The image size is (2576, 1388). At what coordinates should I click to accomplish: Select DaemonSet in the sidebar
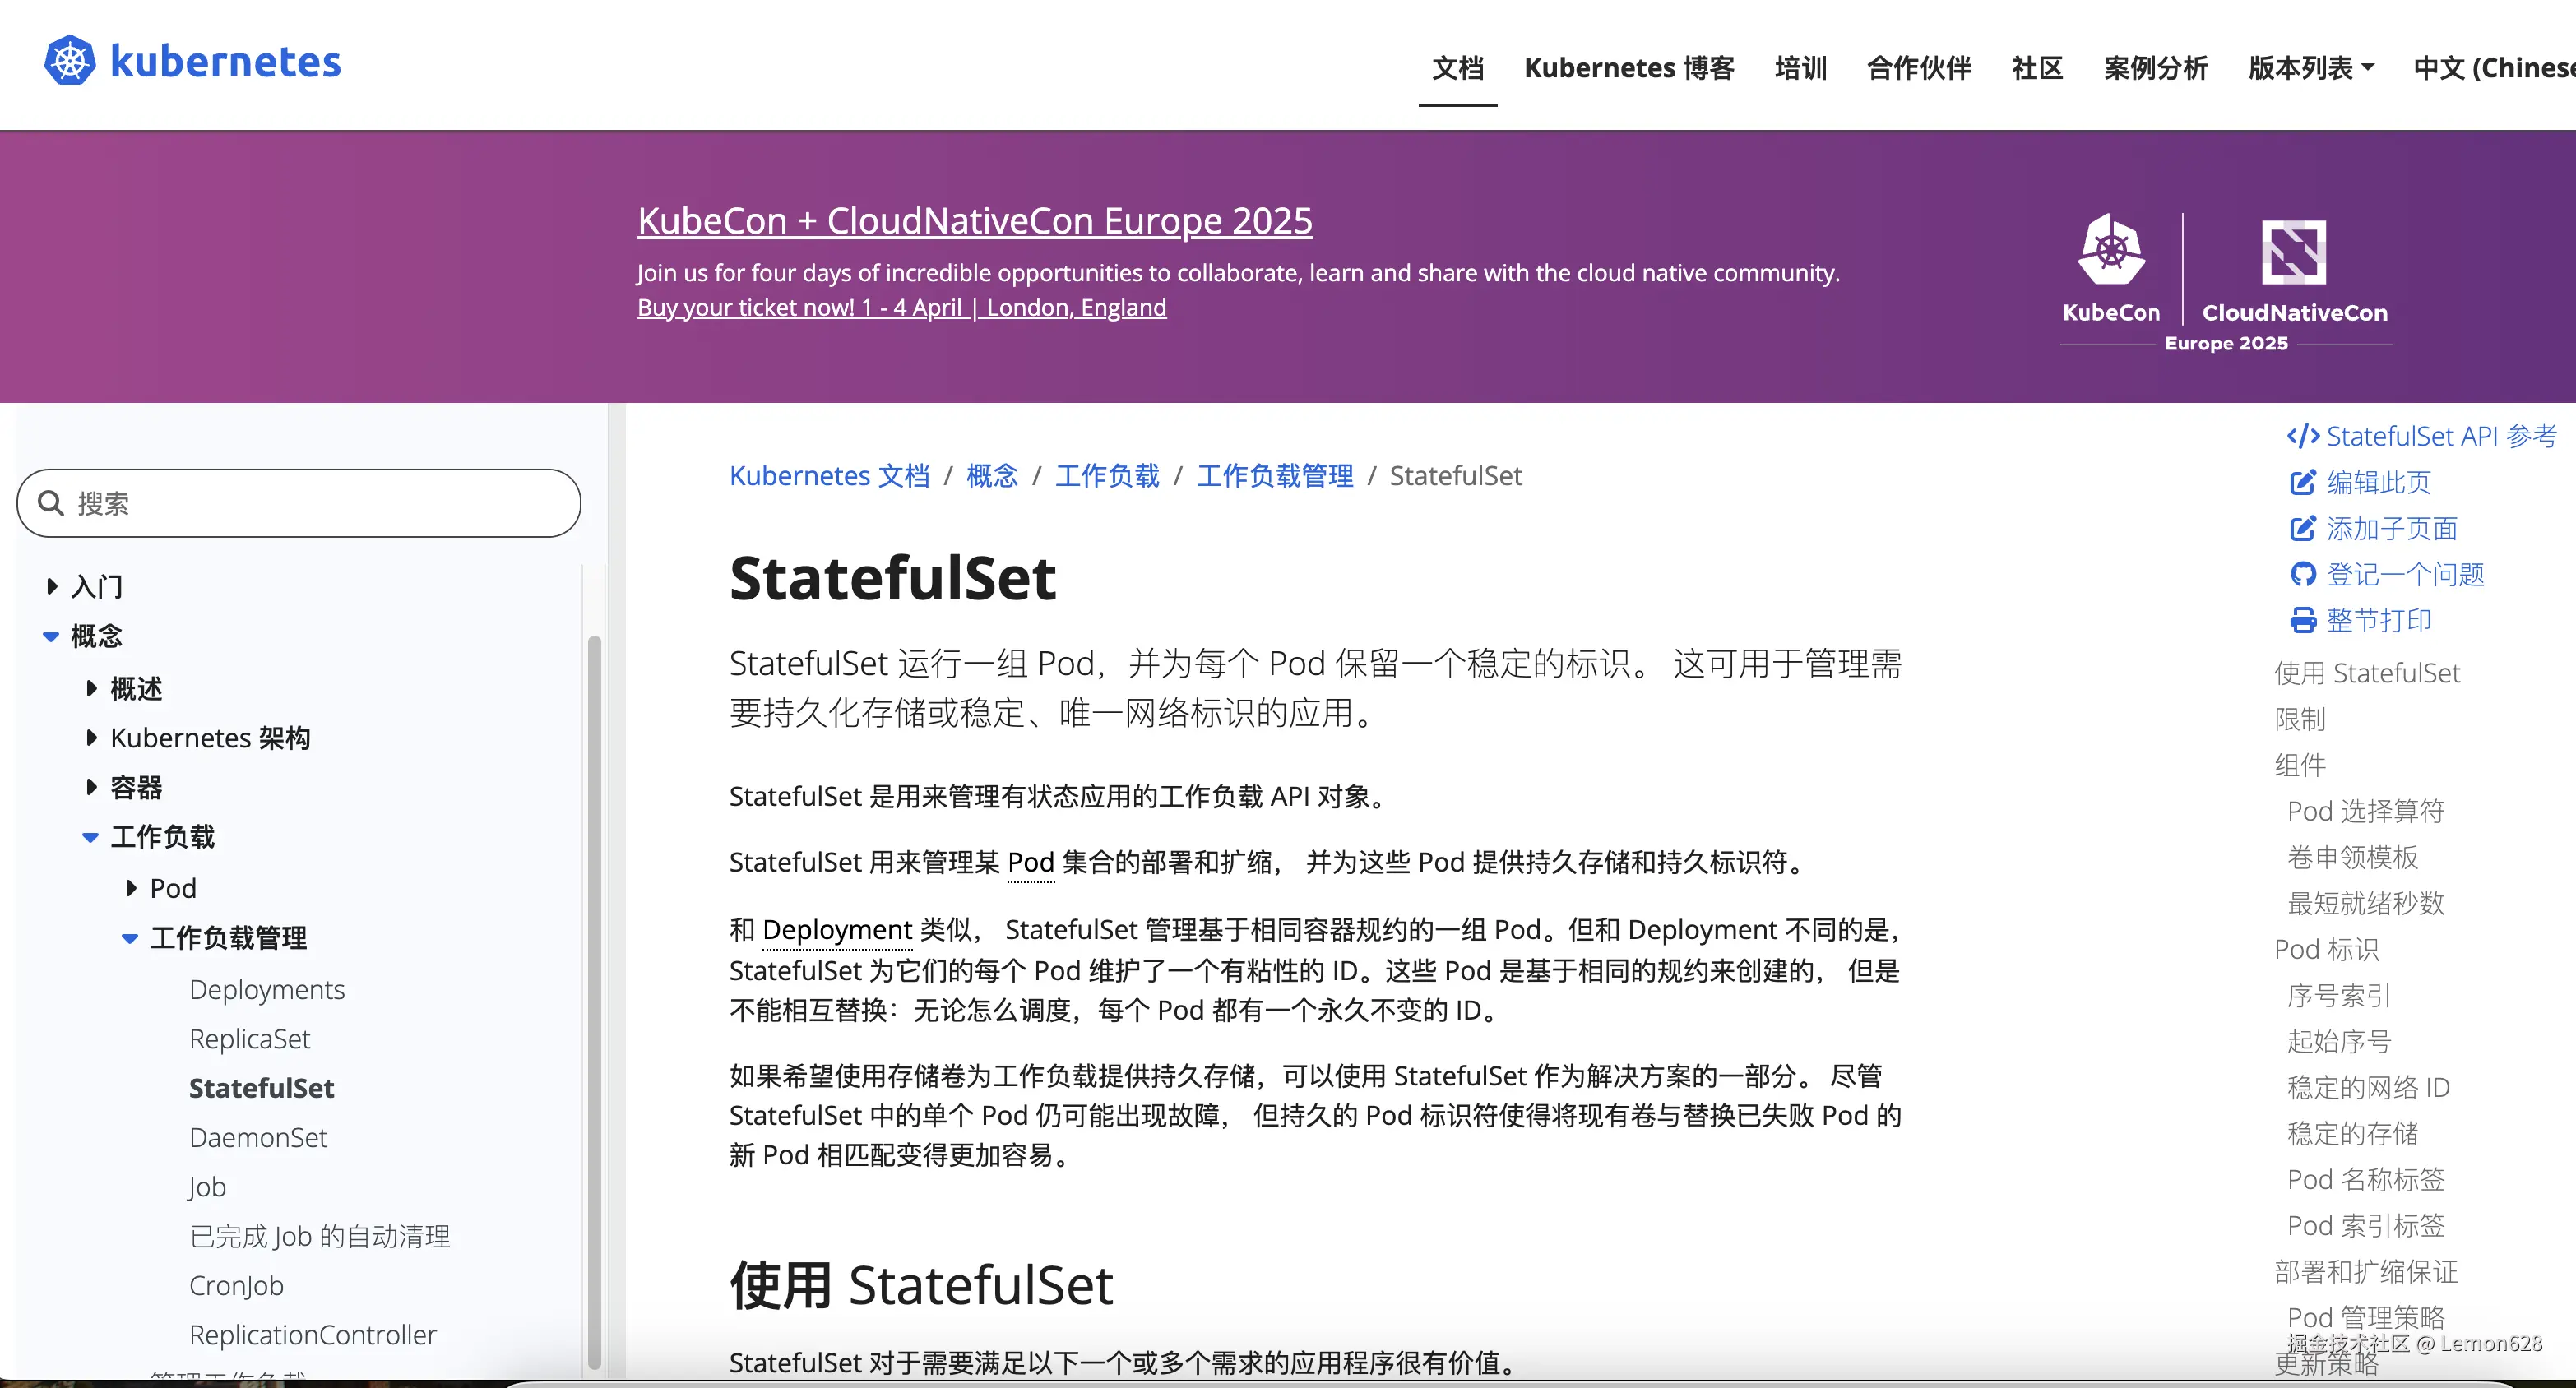point(258,1137)
